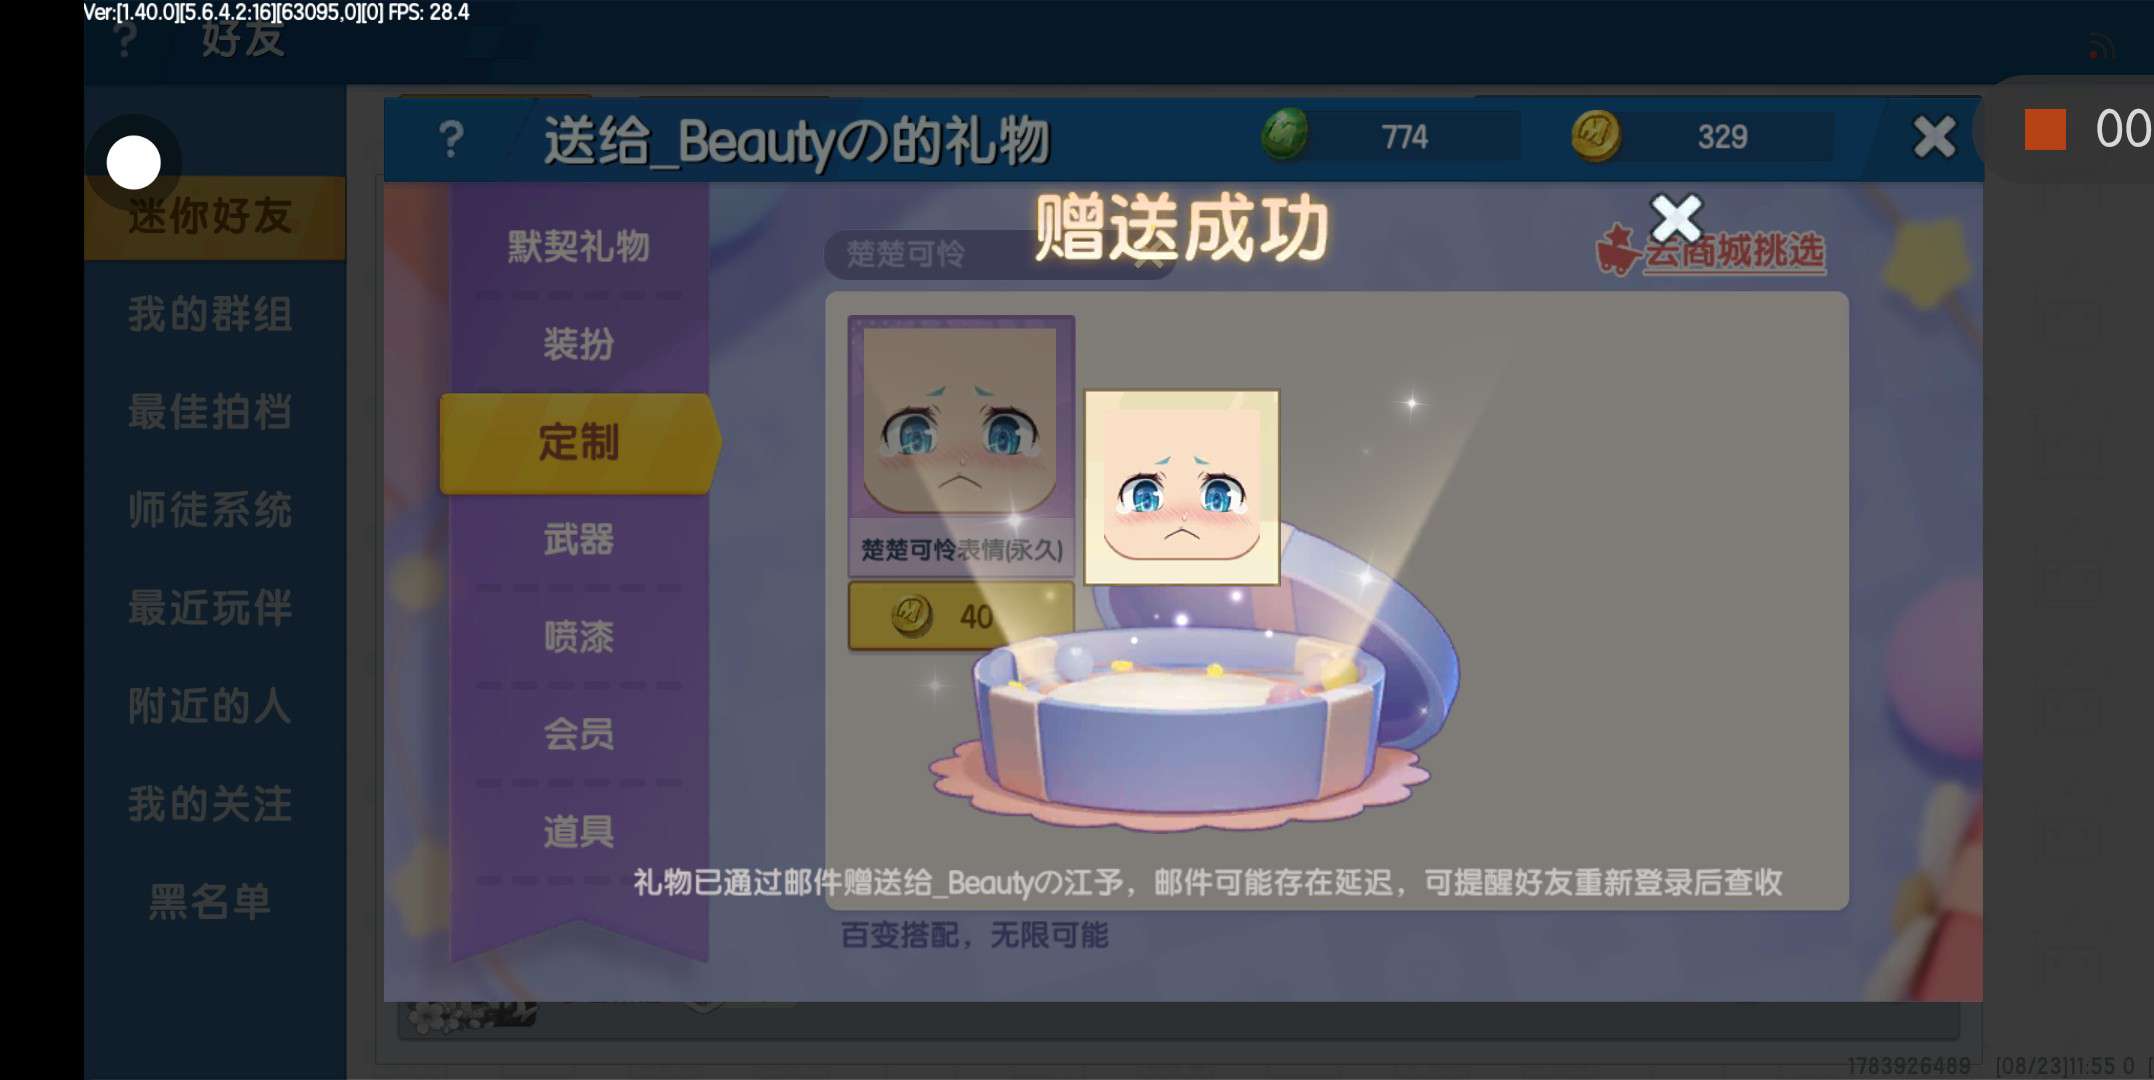Click the question mark help icon in gift dialog
Screen dimensions: 2154x1080
click(451, 139)
